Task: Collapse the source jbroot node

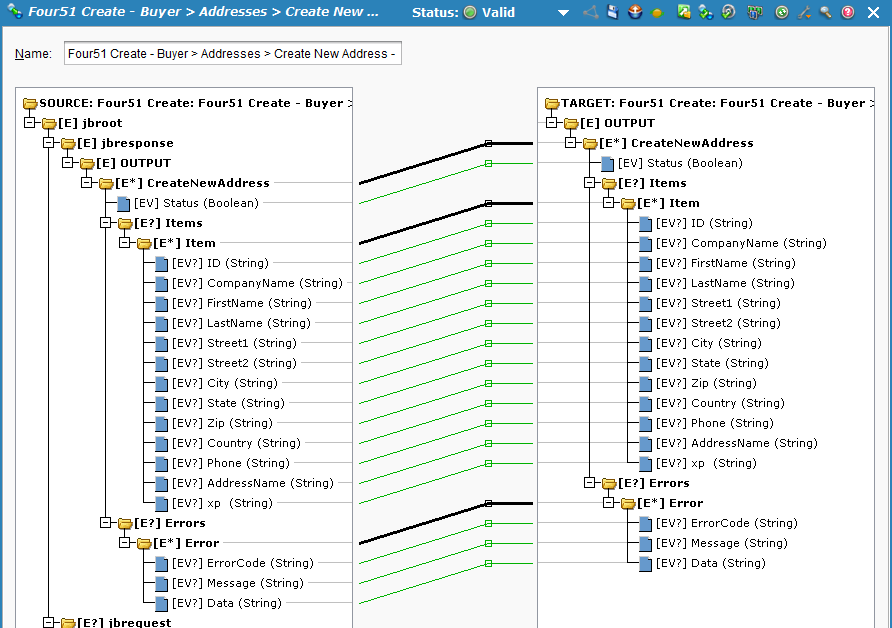Action: (30, 123)
